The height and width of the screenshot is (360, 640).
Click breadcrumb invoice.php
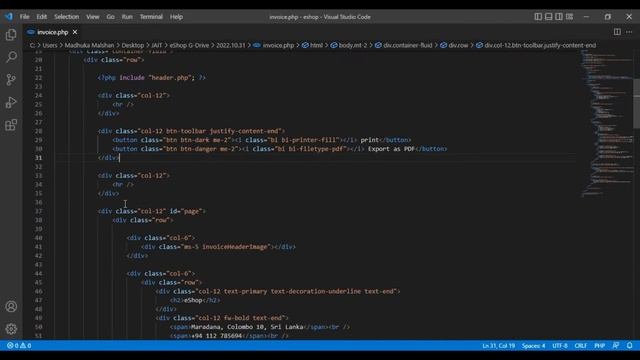(274, 45)
